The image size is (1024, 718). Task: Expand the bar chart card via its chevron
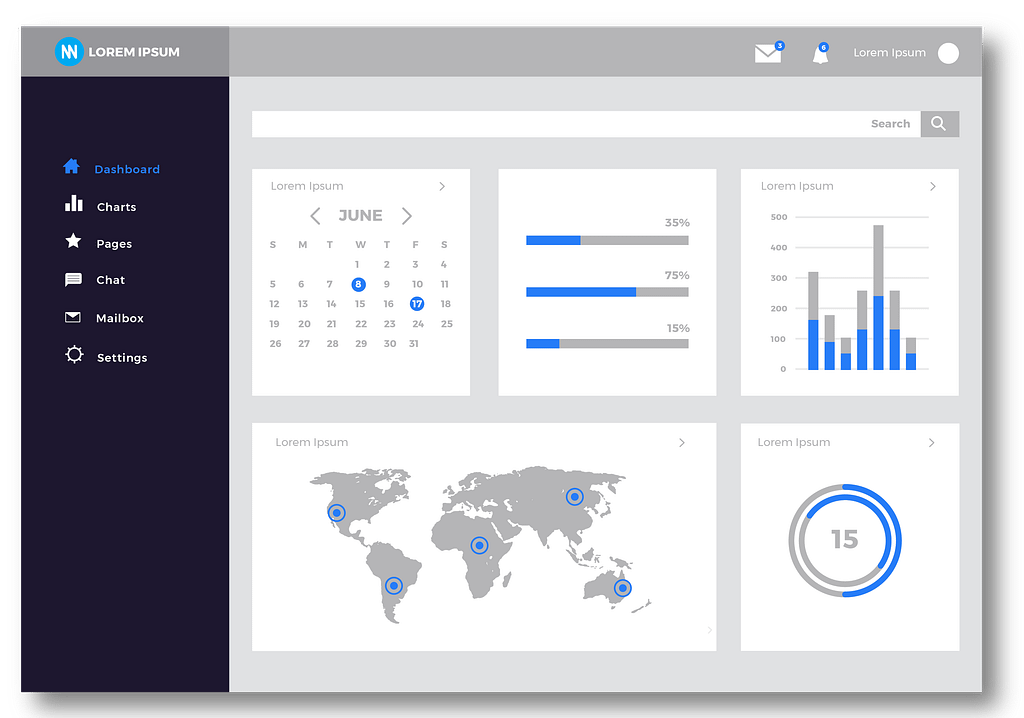point(932,186)
